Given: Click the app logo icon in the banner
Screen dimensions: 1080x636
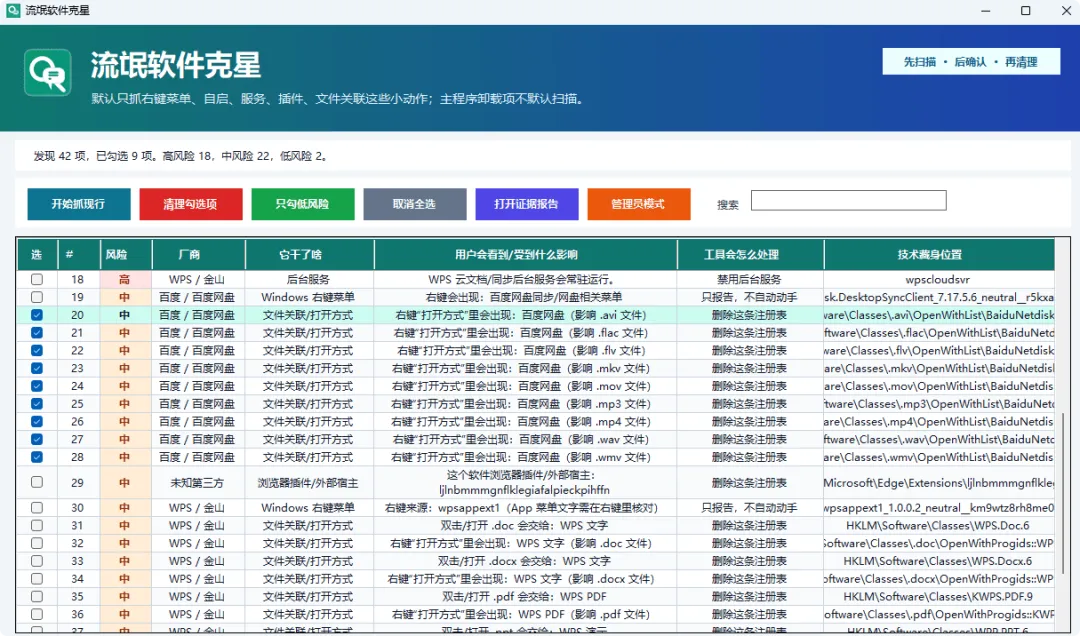Looking at the screenshot, I should (48, 72).
